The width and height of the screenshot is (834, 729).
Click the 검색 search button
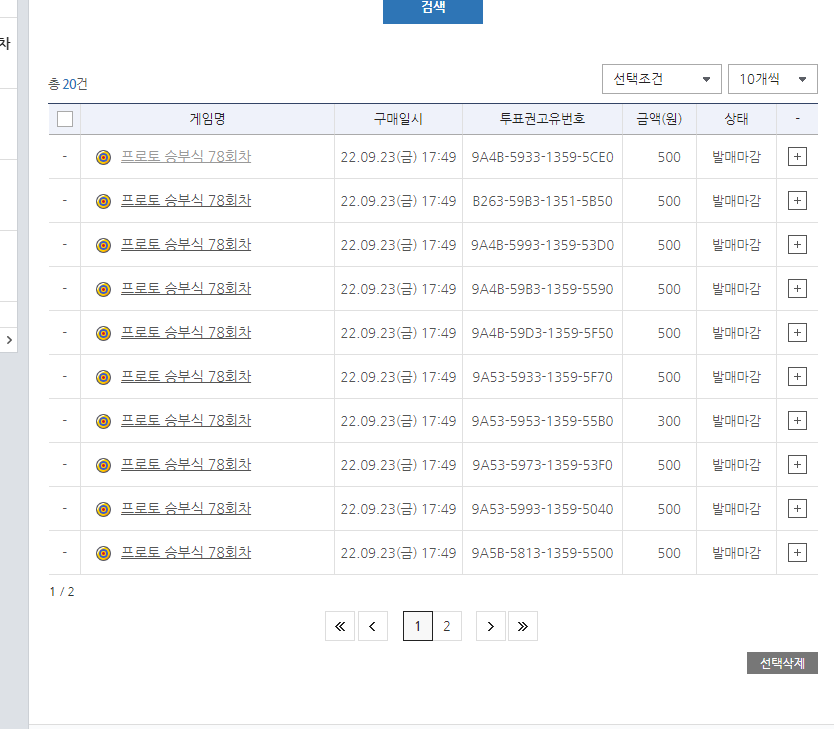click(x=433, y=9)
